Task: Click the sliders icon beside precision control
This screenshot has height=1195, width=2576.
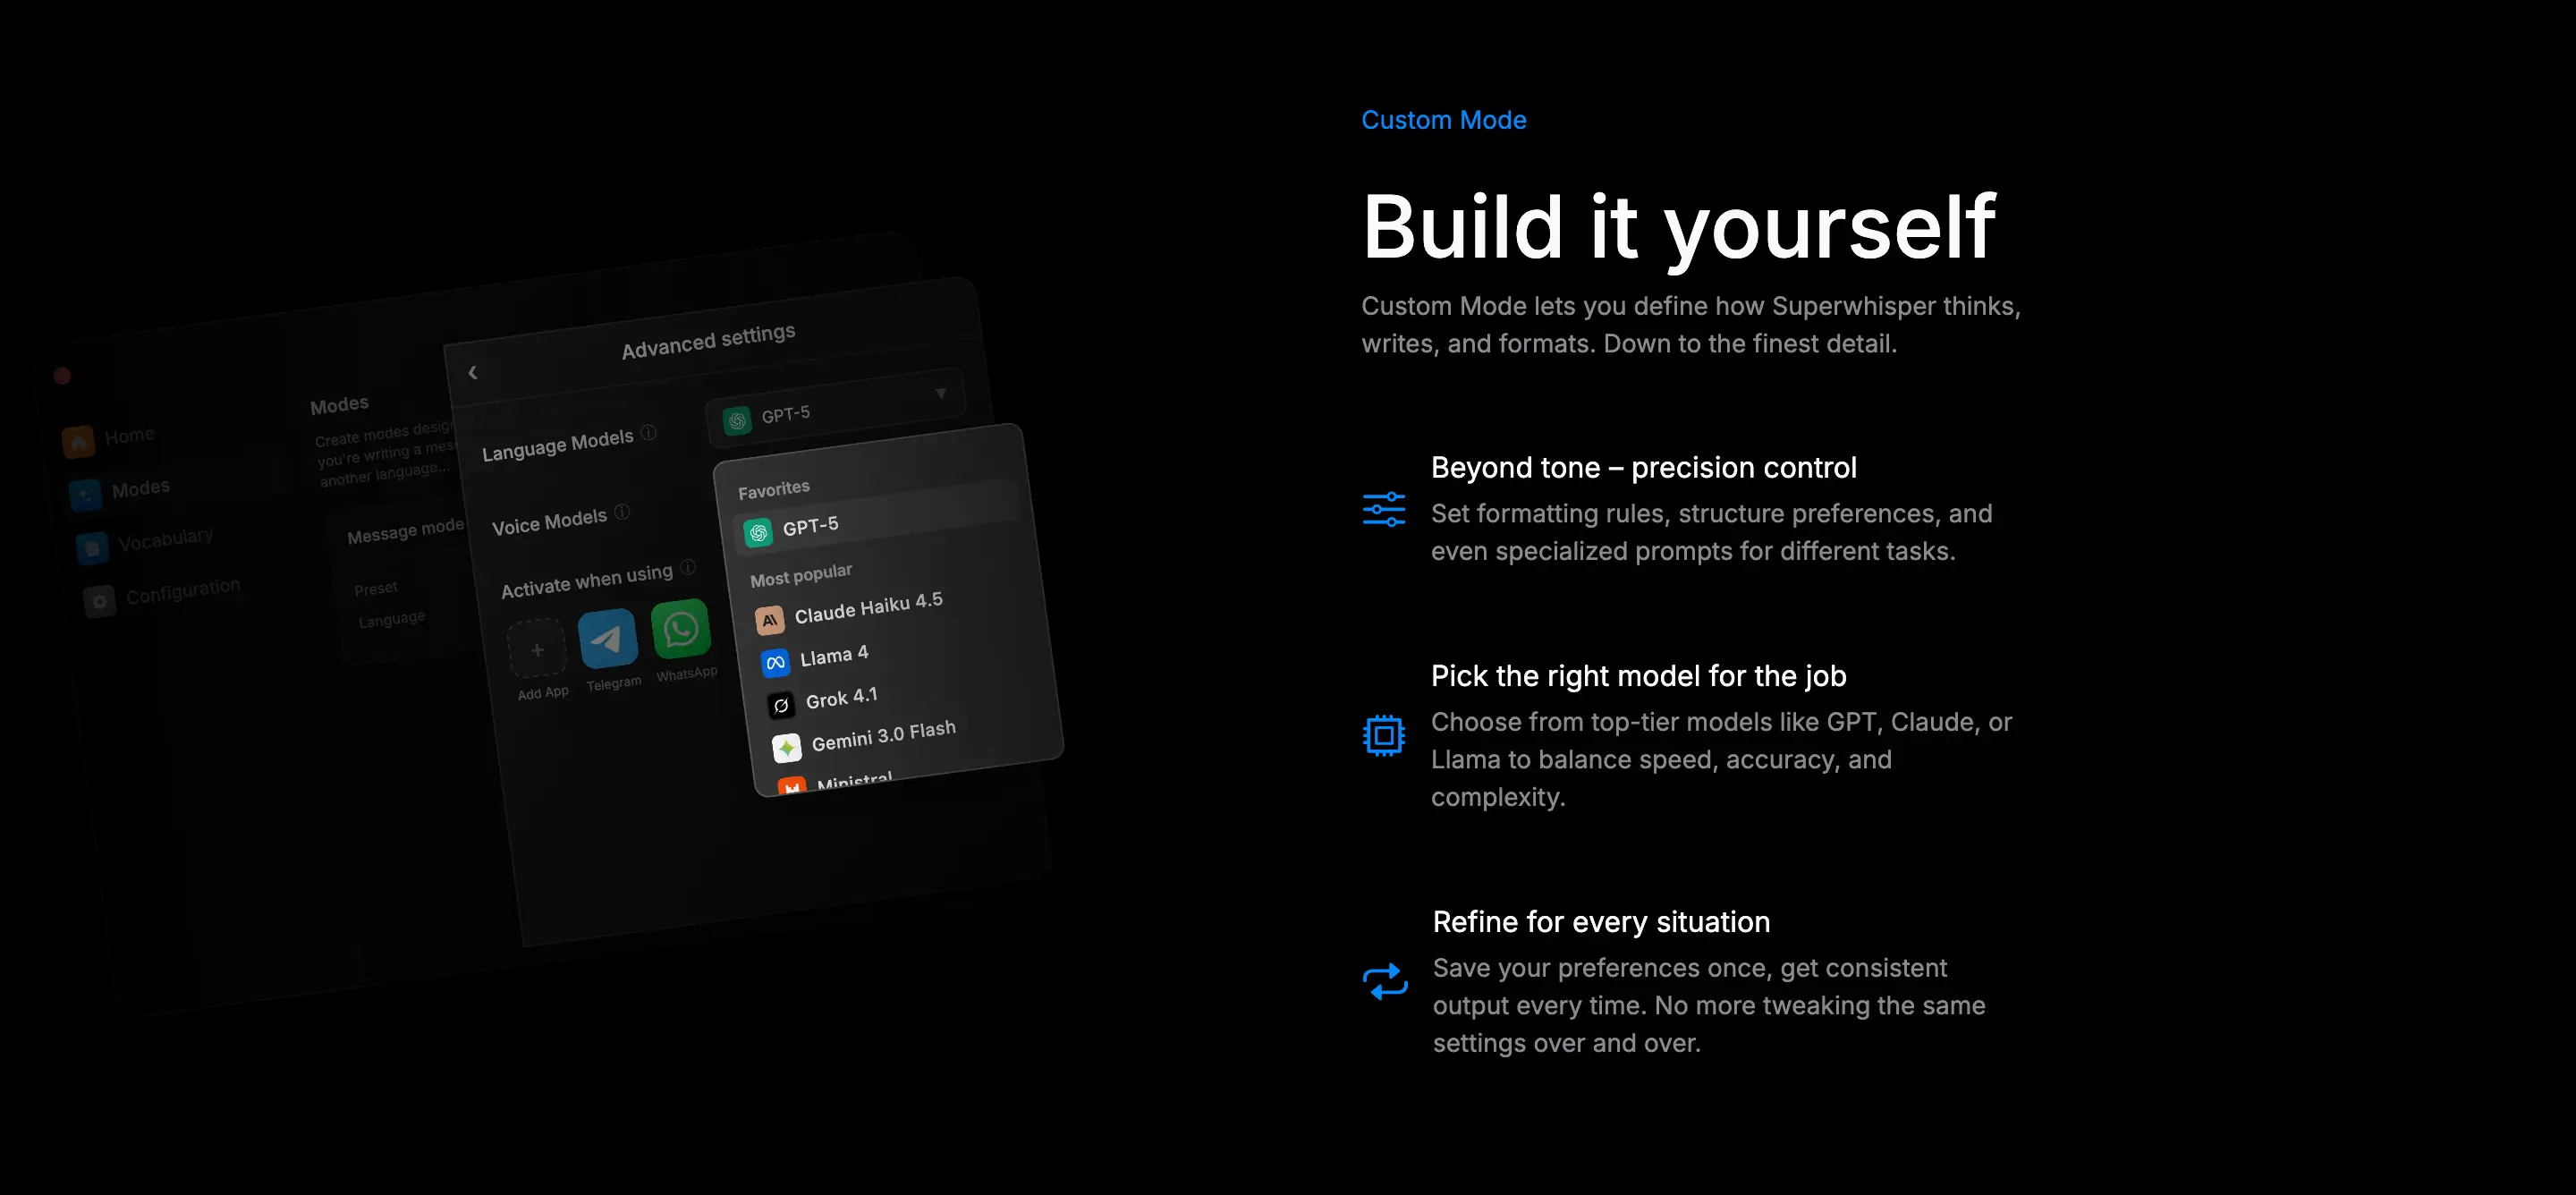Action: point(1384,510)
